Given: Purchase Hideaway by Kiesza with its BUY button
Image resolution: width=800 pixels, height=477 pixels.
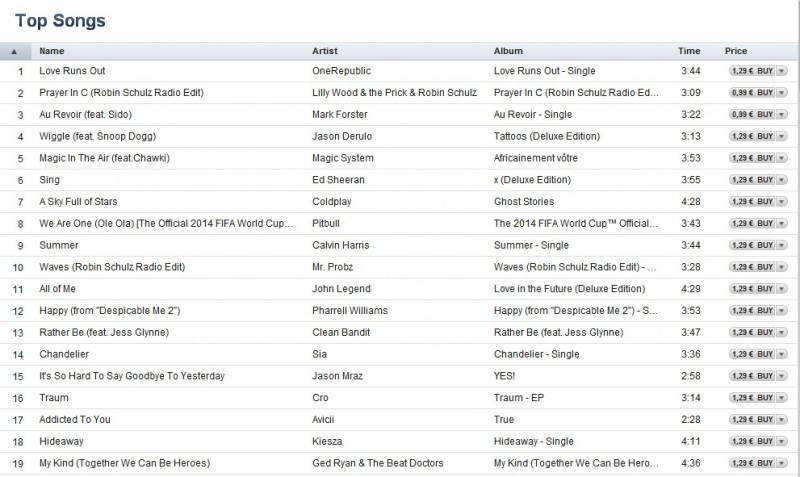Looking at the screenshot, I should coord(751,442).
